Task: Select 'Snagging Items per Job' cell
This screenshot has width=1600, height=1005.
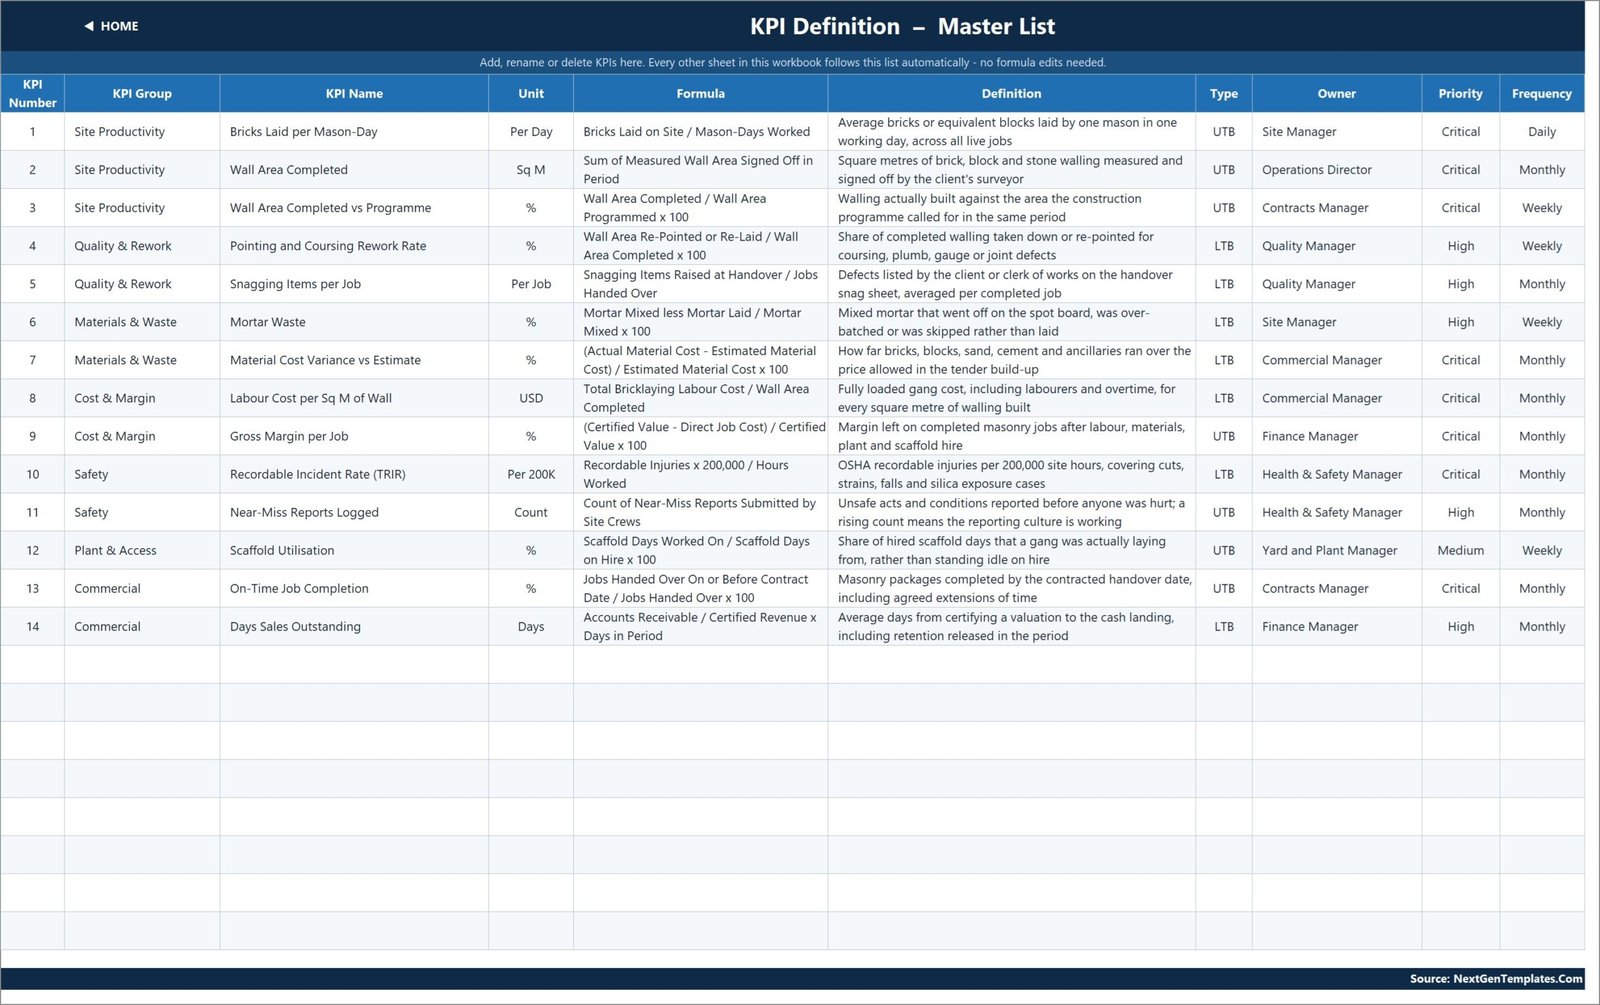Action: [x=354, y=284]
